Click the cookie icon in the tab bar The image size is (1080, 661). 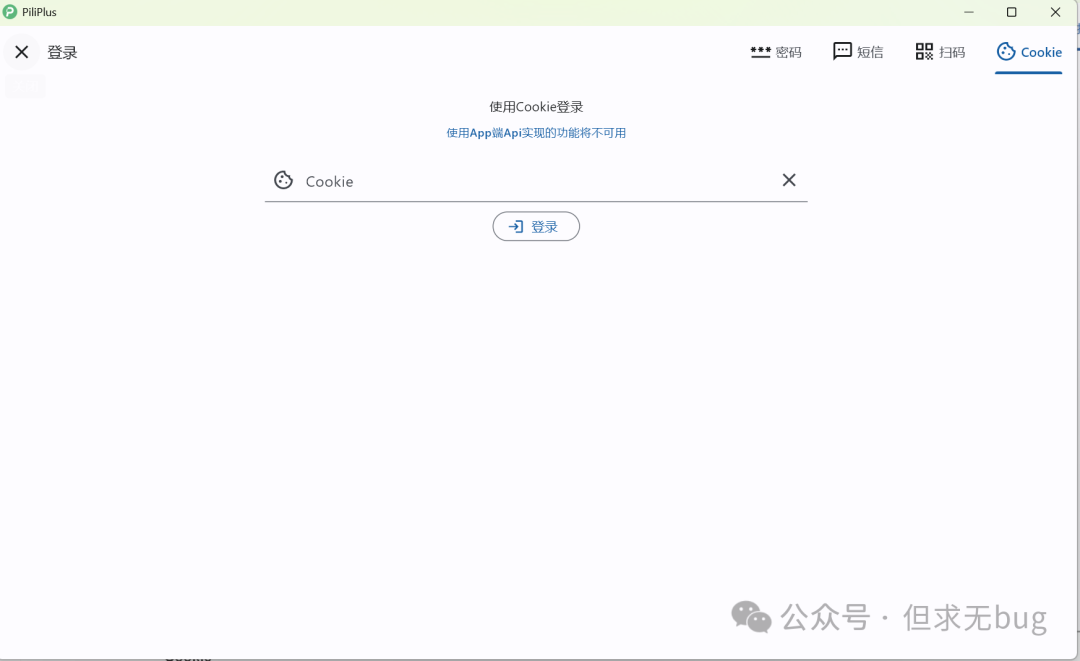point(1006,52)
